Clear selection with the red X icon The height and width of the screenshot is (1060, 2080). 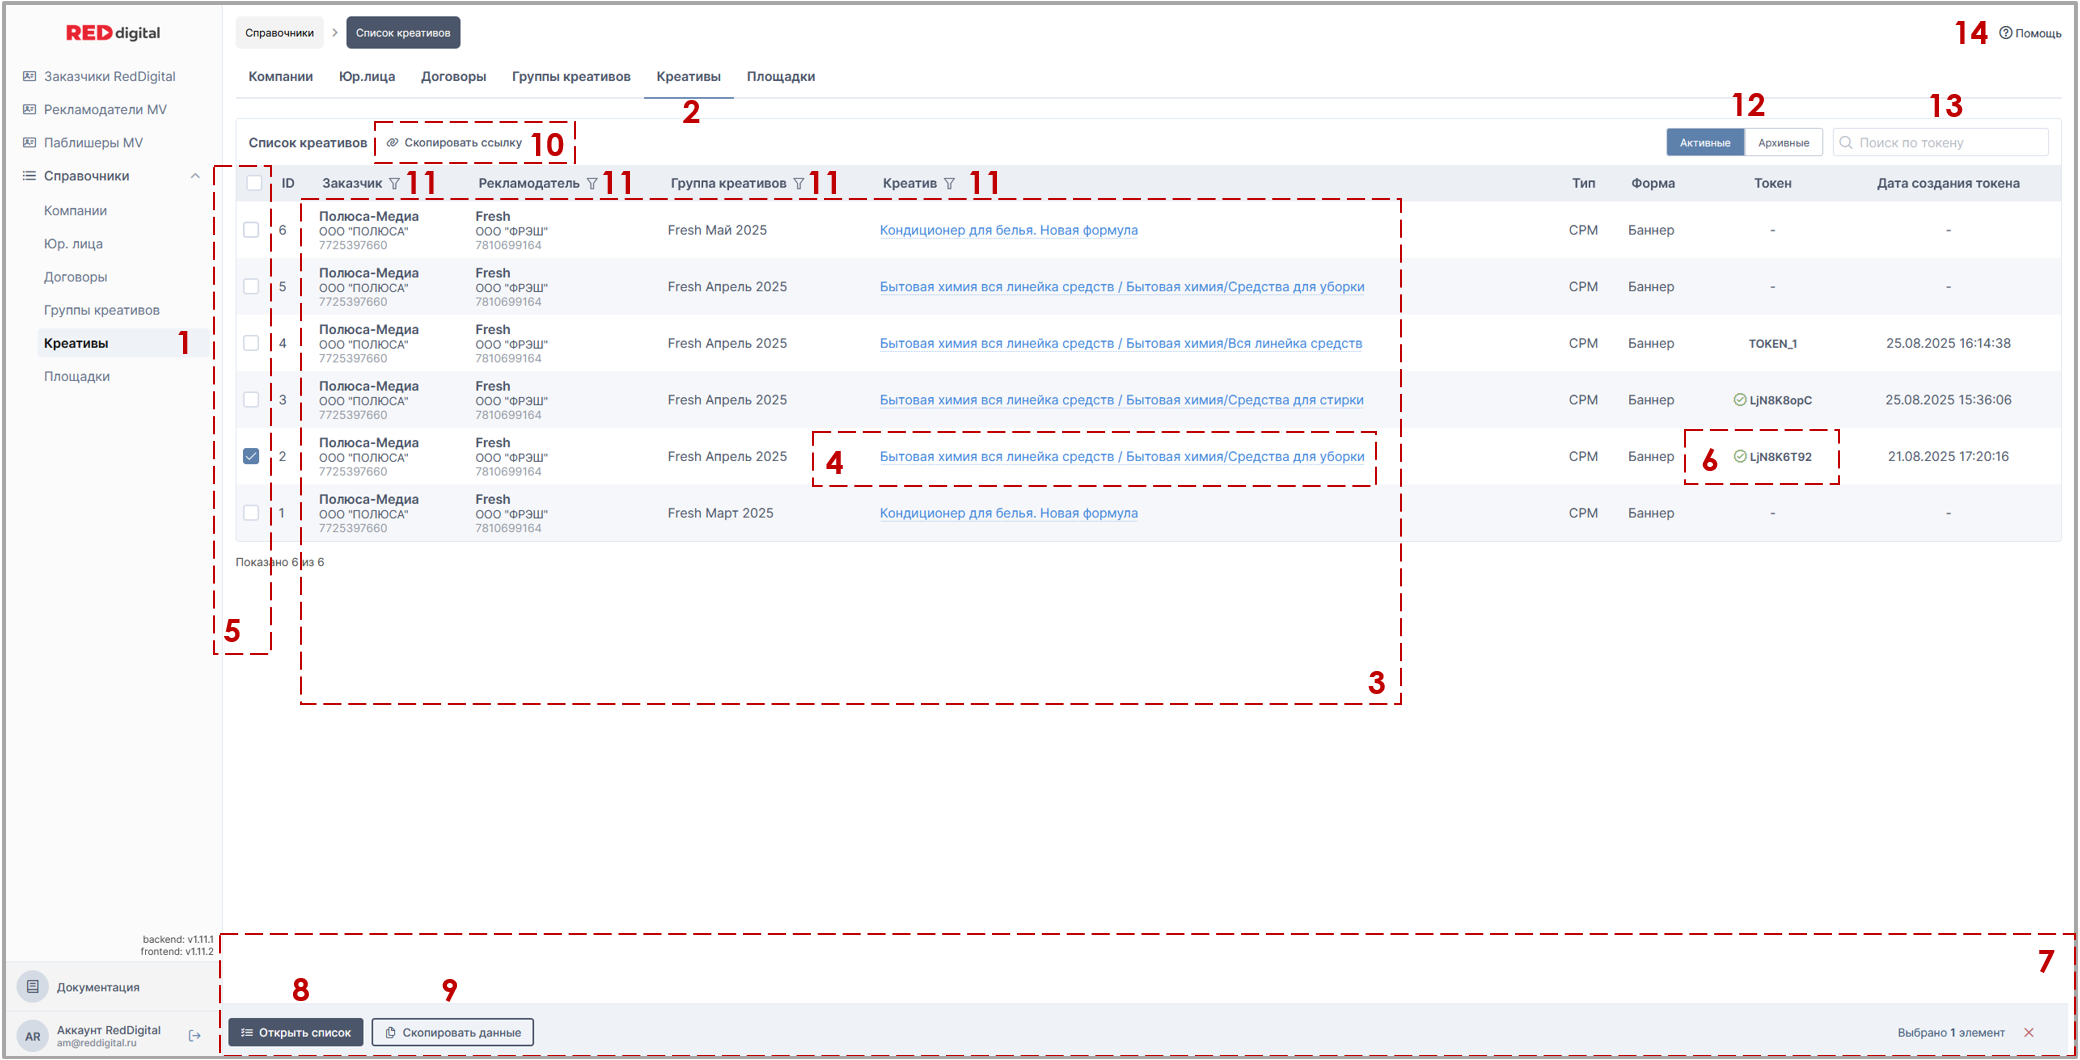tap(2029, 1033)
